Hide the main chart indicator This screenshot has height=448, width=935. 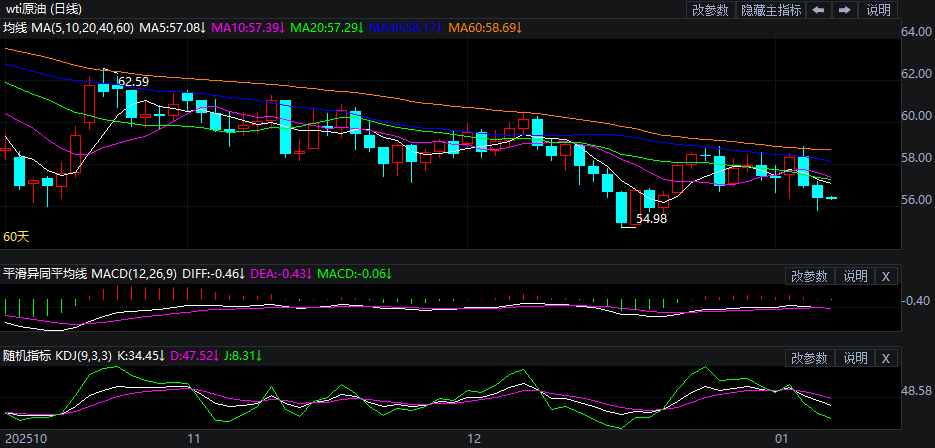pyautogui.click(x=770, y=10)
